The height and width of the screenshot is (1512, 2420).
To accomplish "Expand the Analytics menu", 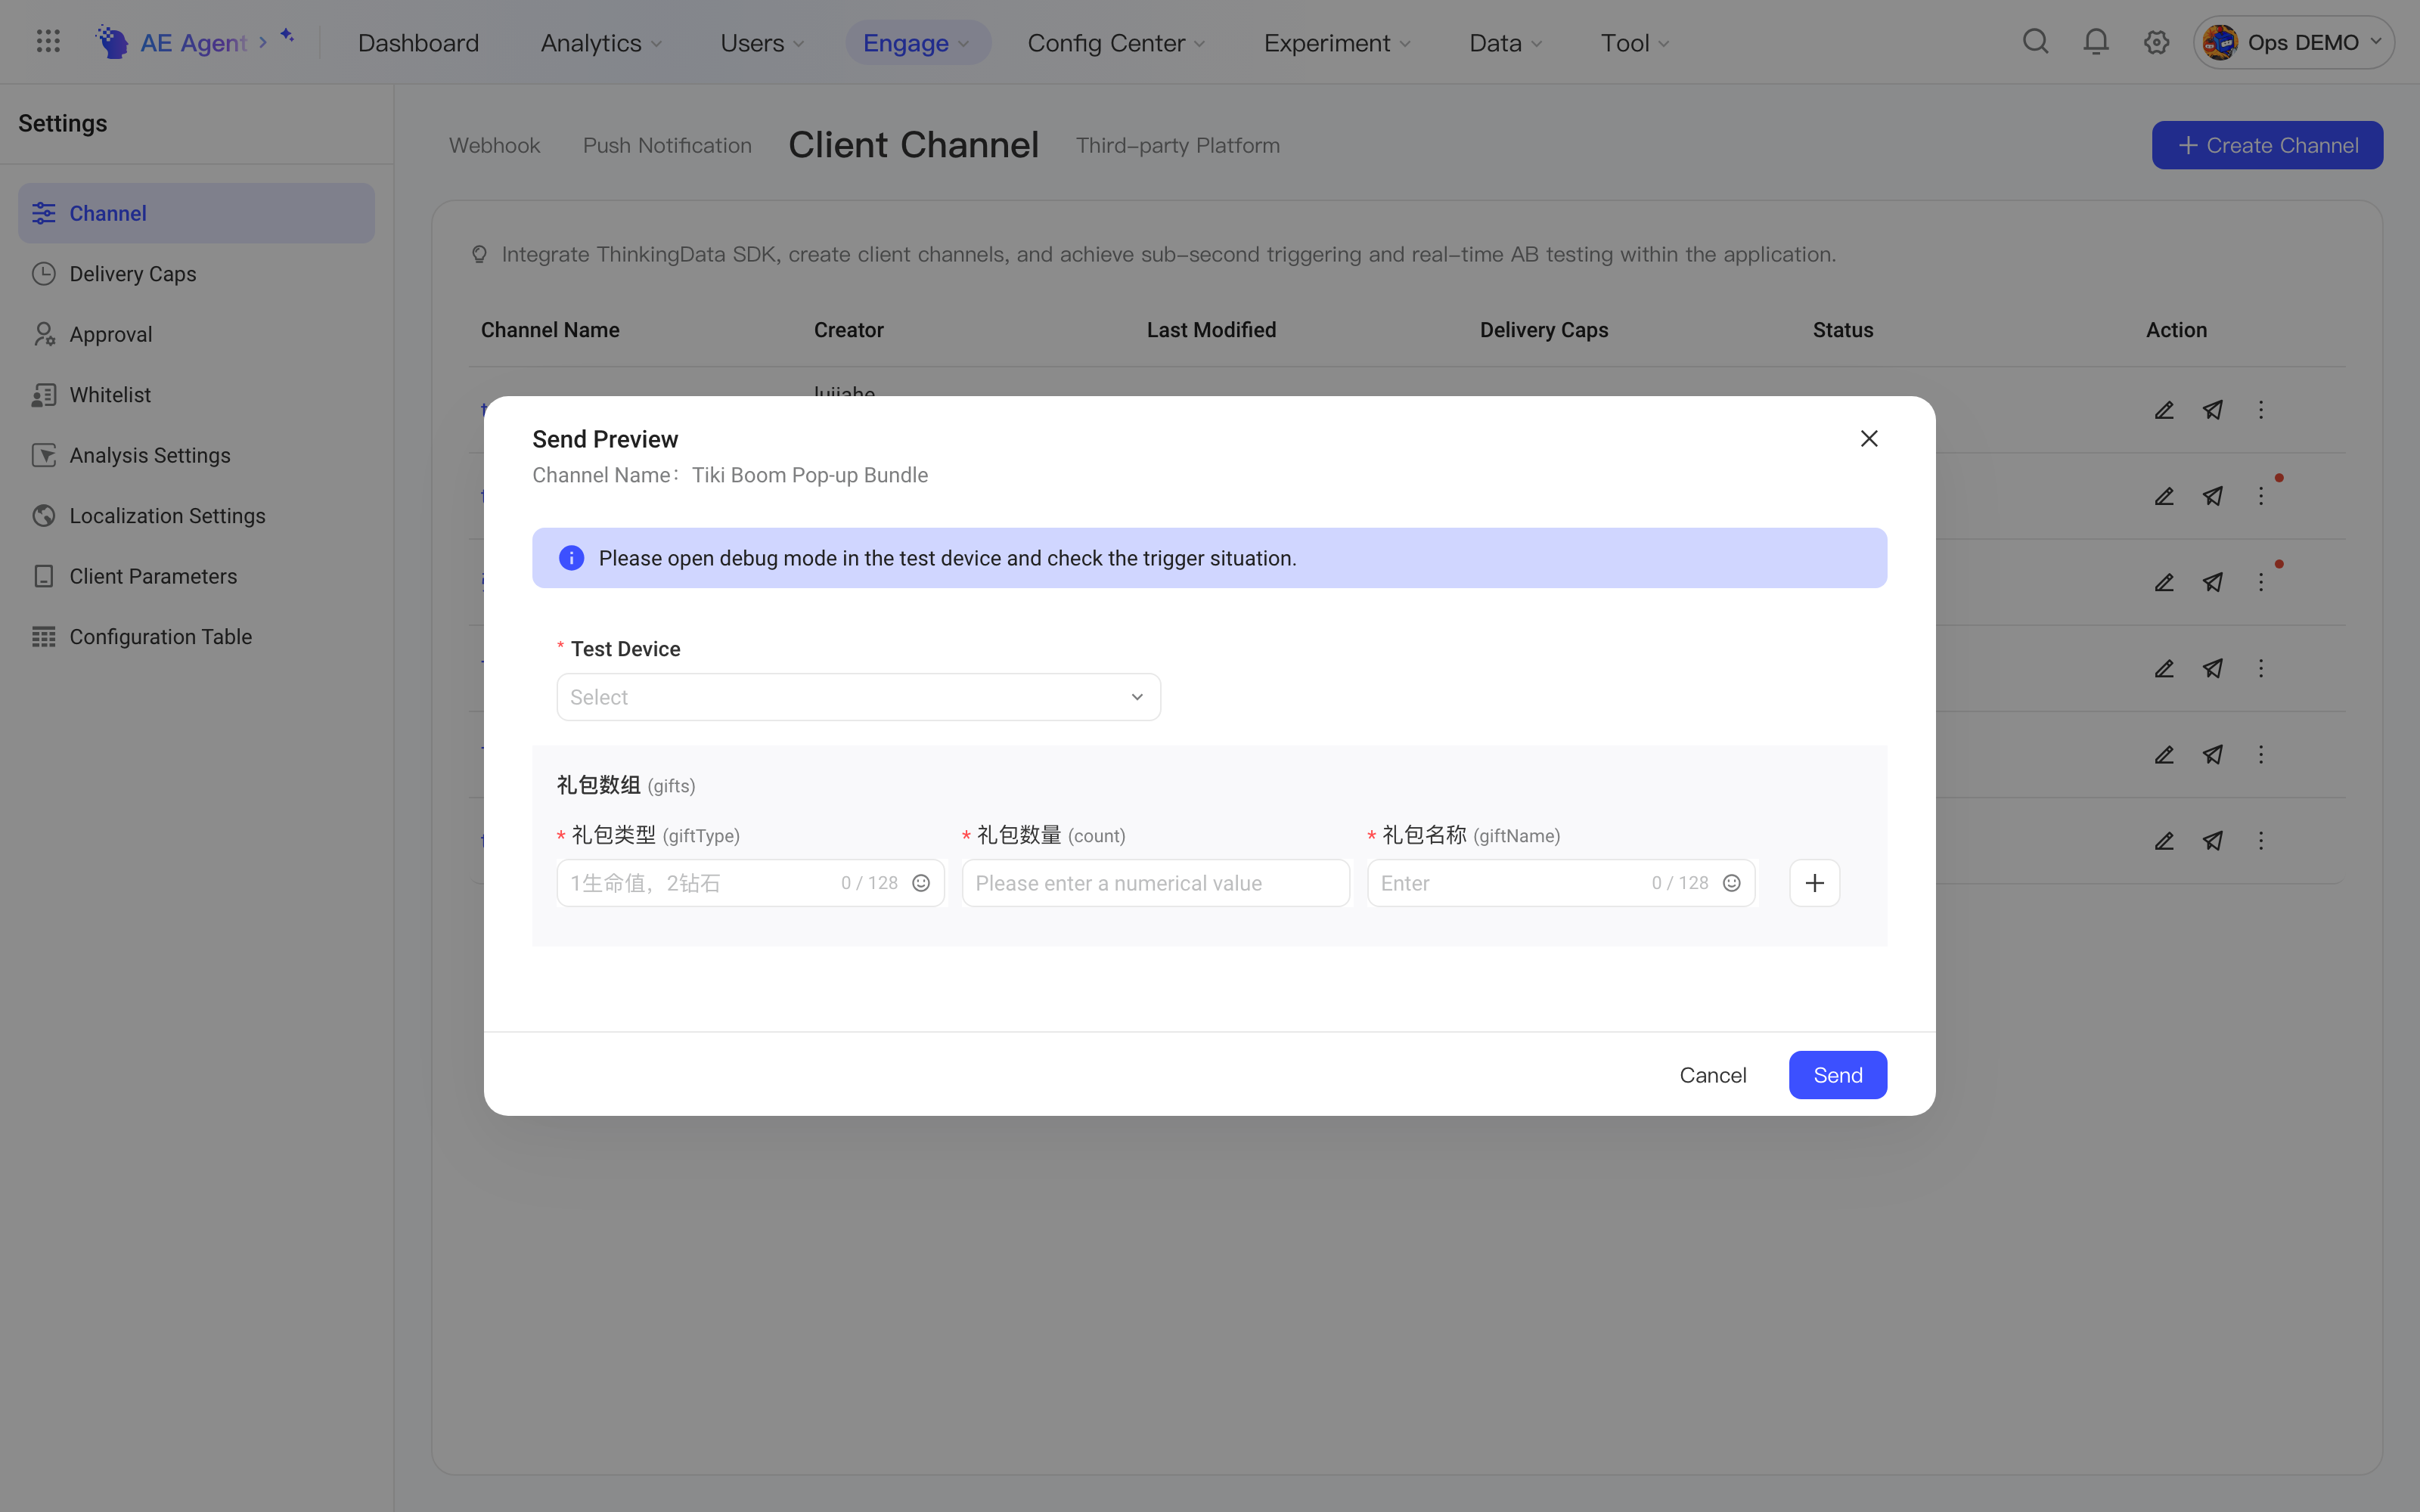I will point(601,43).
